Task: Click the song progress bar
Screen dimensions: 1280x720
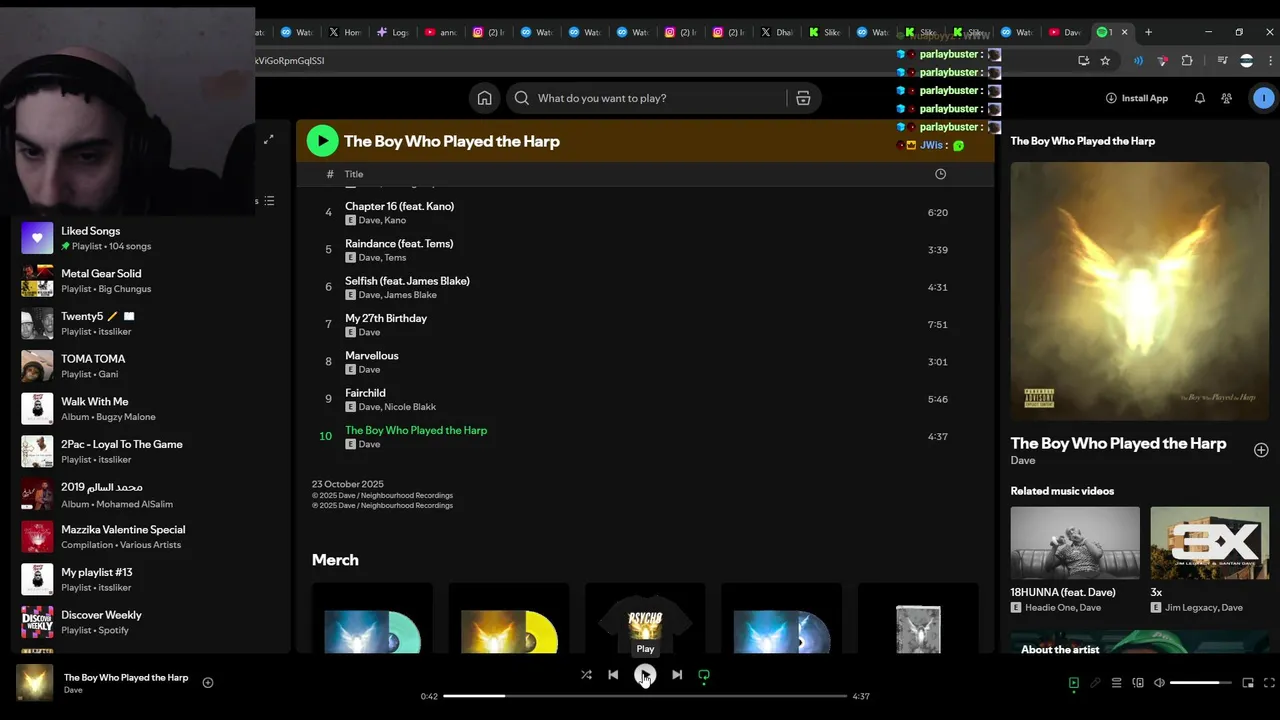Action: [x=645, y=696]
